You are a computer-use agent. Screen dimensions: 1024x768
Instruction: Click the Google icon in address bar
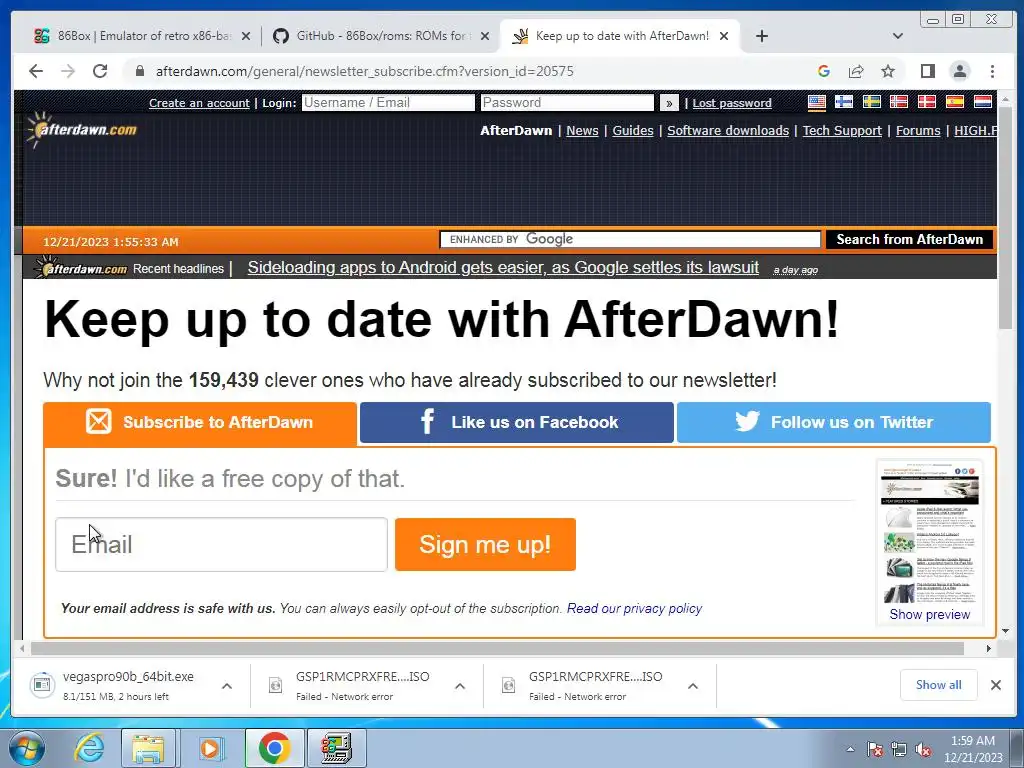[824, 71]
